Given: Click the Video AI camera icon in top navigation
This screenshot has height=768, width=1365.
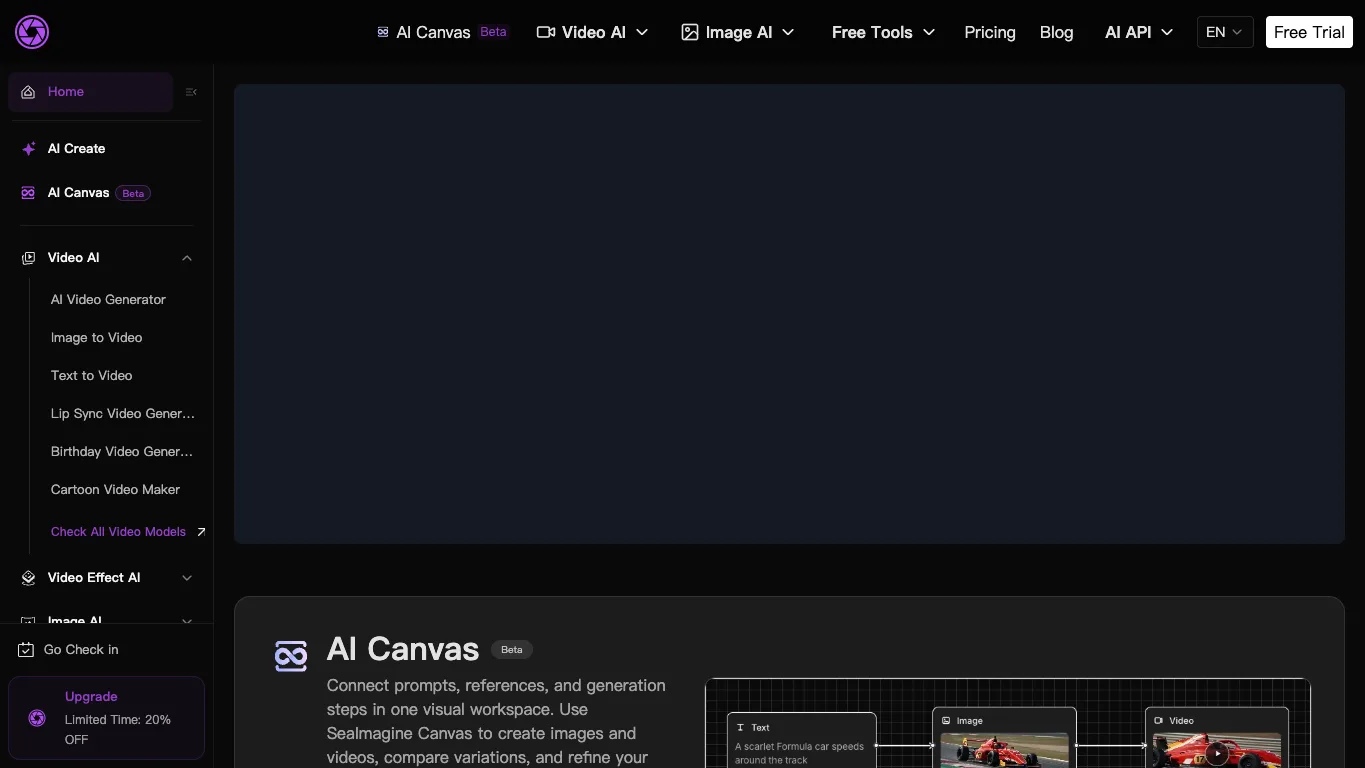Looking at the screenshot, I should pyautogui.click(x=546, y=32).
